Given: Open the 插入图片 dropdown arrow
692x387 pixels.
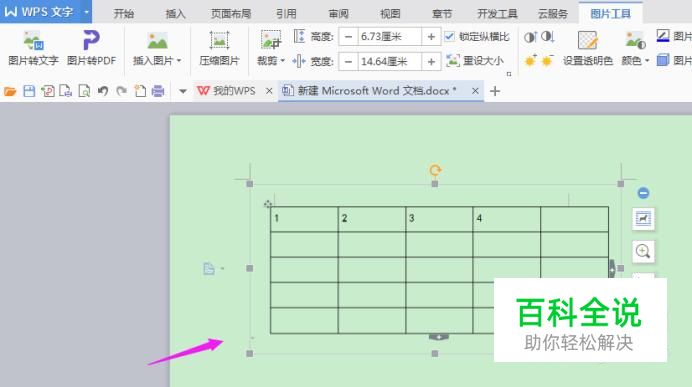Looking at the screenshot, I should click(179, 60).
